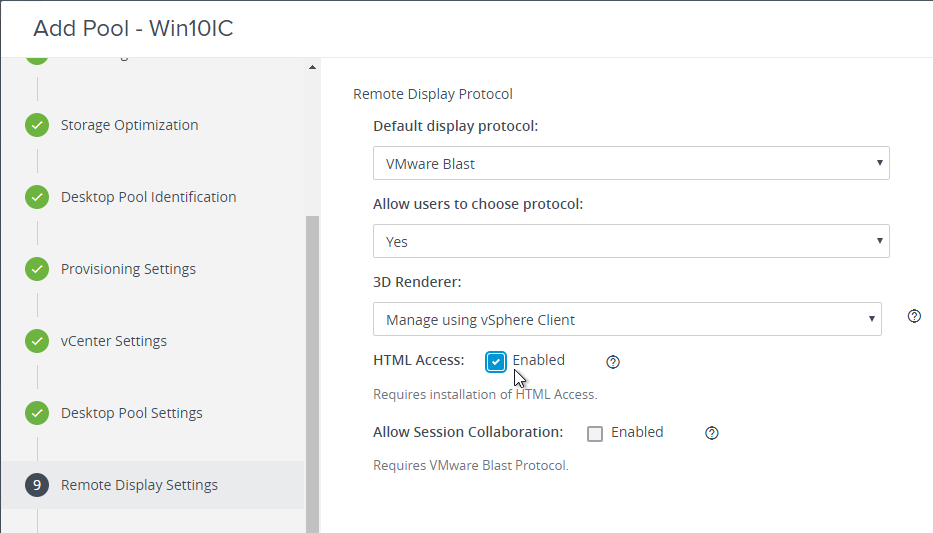Open Desktop Pool Identification step
Screen dimensions: 933x533
[x=148, y=197]
